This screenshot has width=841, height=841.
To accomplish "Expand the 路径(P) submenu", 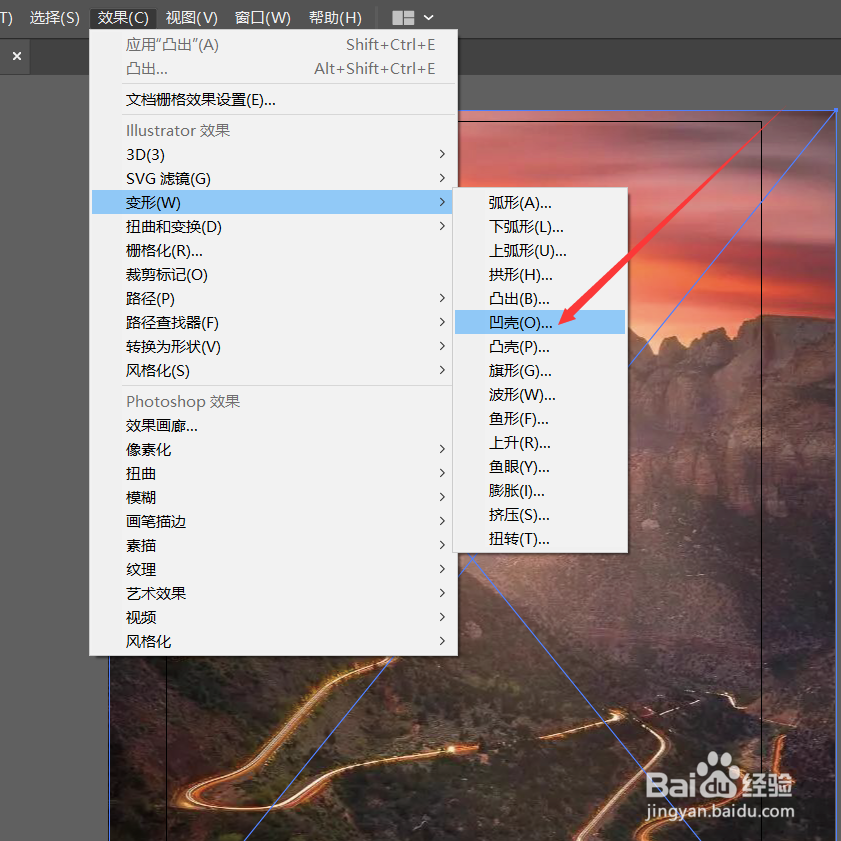I will click(274, 299).
